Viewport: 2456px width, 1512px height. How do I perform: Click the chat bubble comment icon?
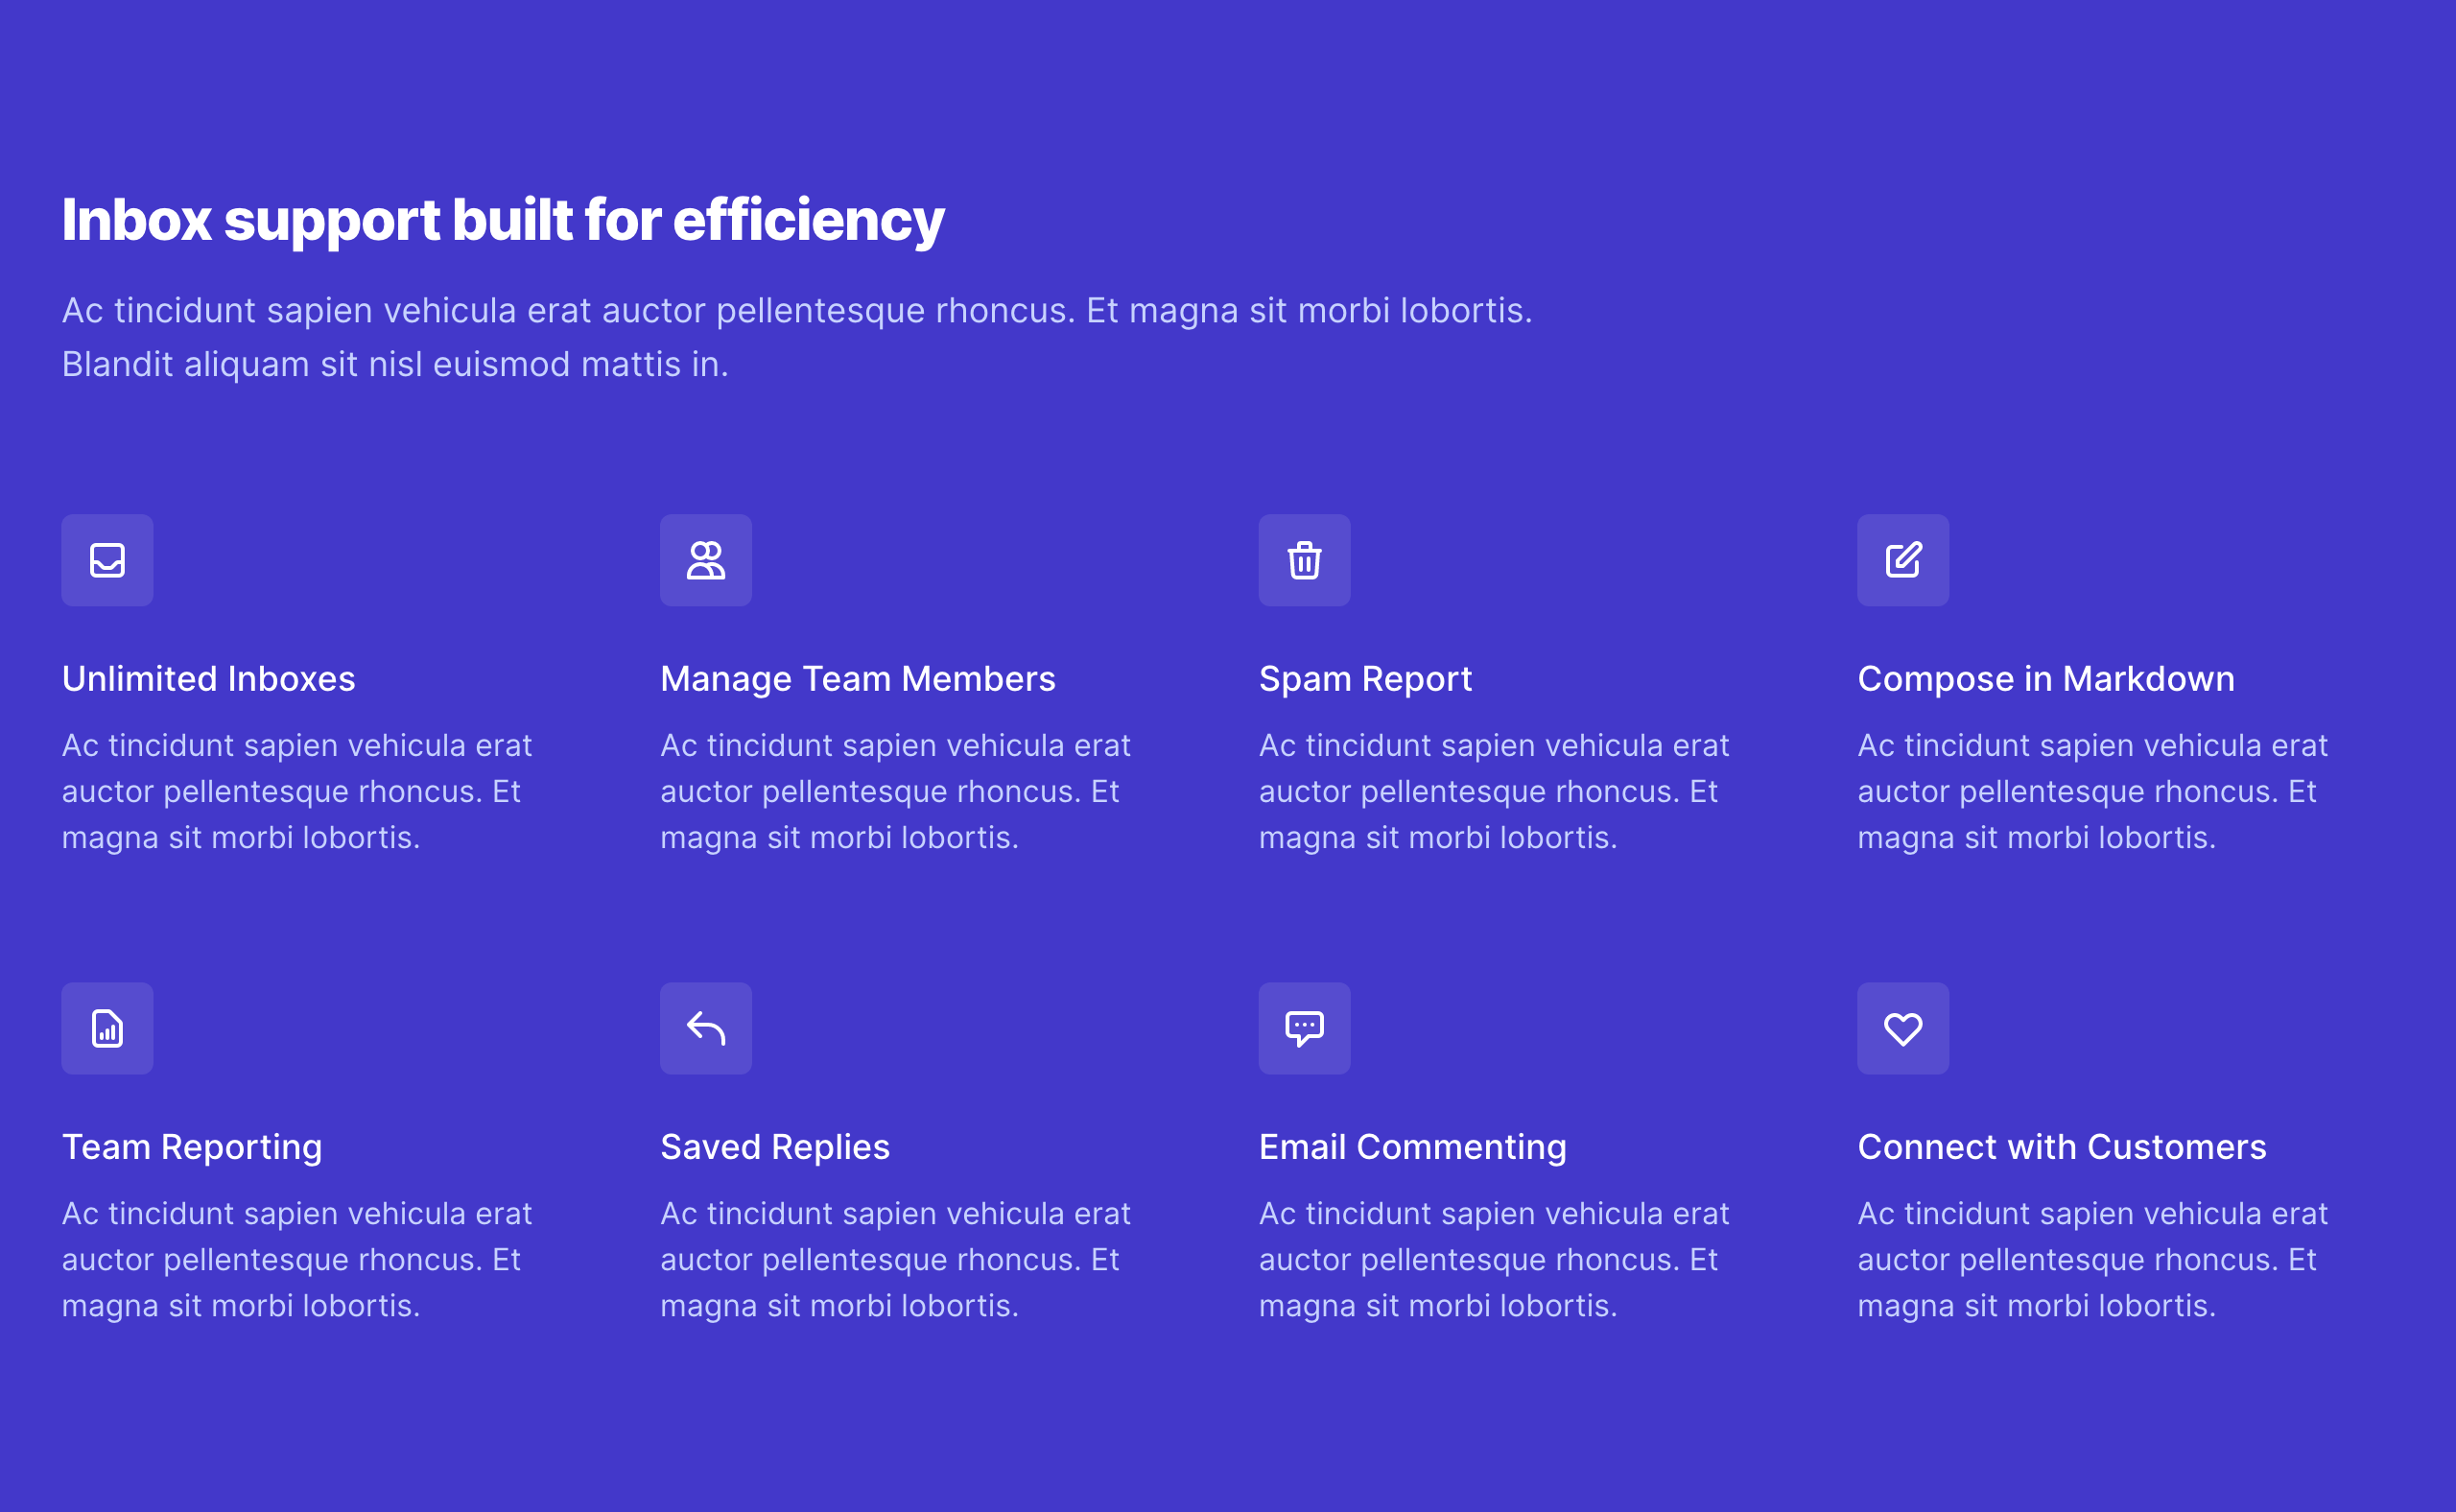coord(1304,1028)
